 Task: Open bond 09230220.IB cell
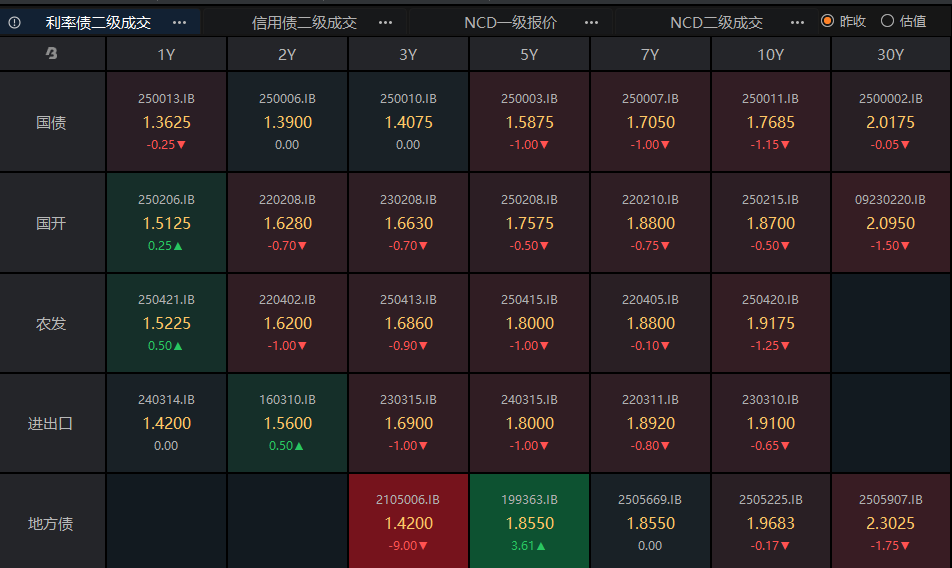point(891,222)
